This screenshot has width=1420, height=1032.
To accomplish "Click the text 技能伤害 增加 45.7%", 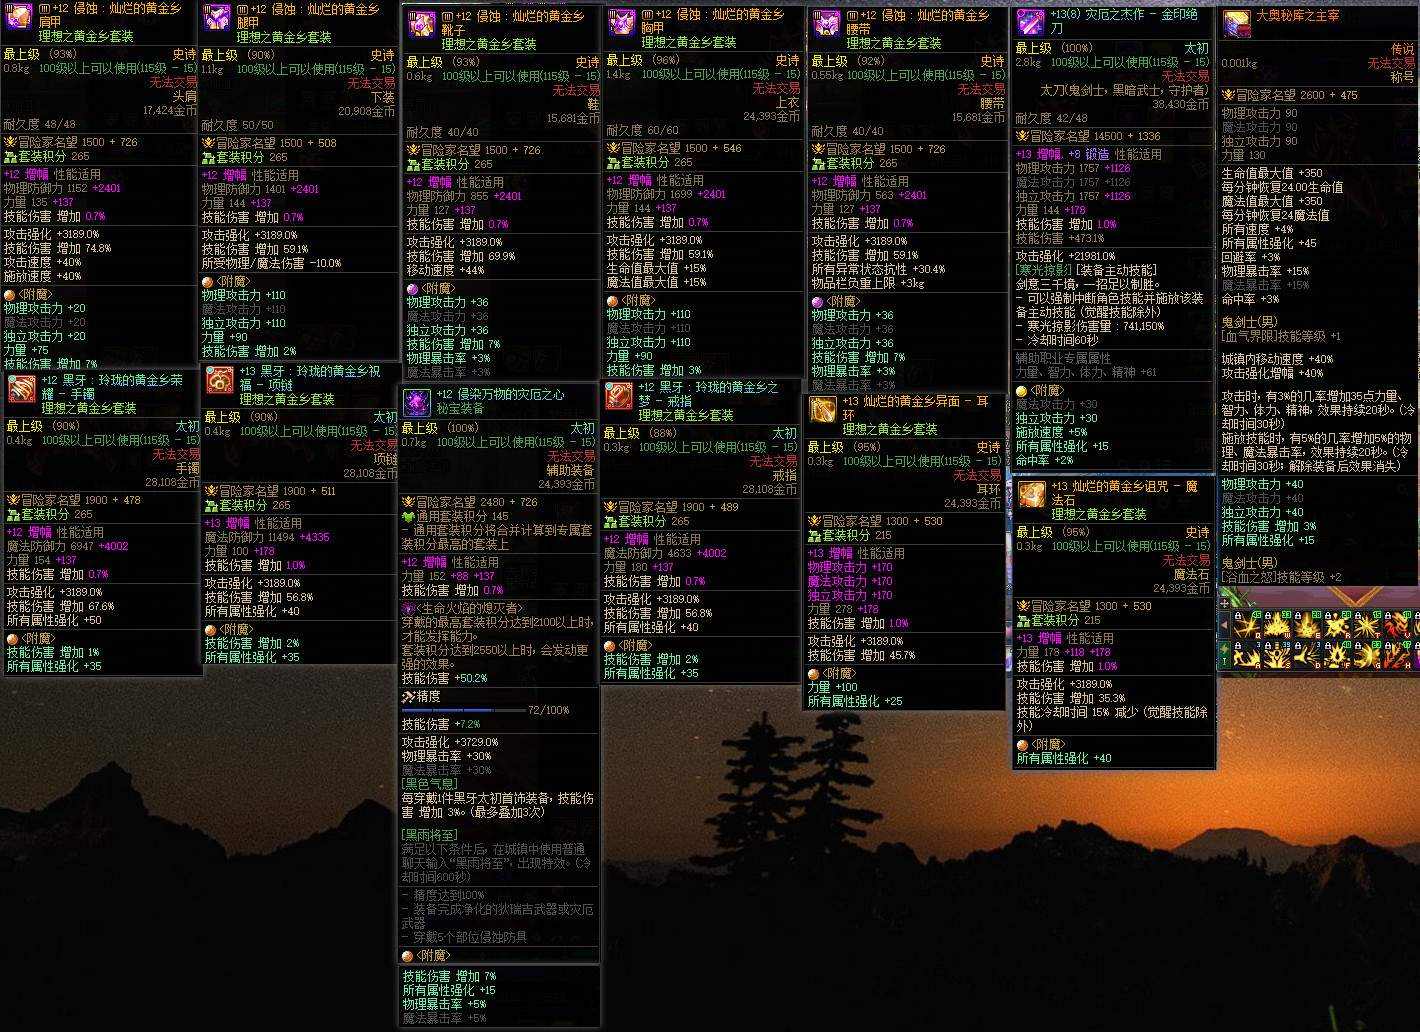I will tap(862, 655).
